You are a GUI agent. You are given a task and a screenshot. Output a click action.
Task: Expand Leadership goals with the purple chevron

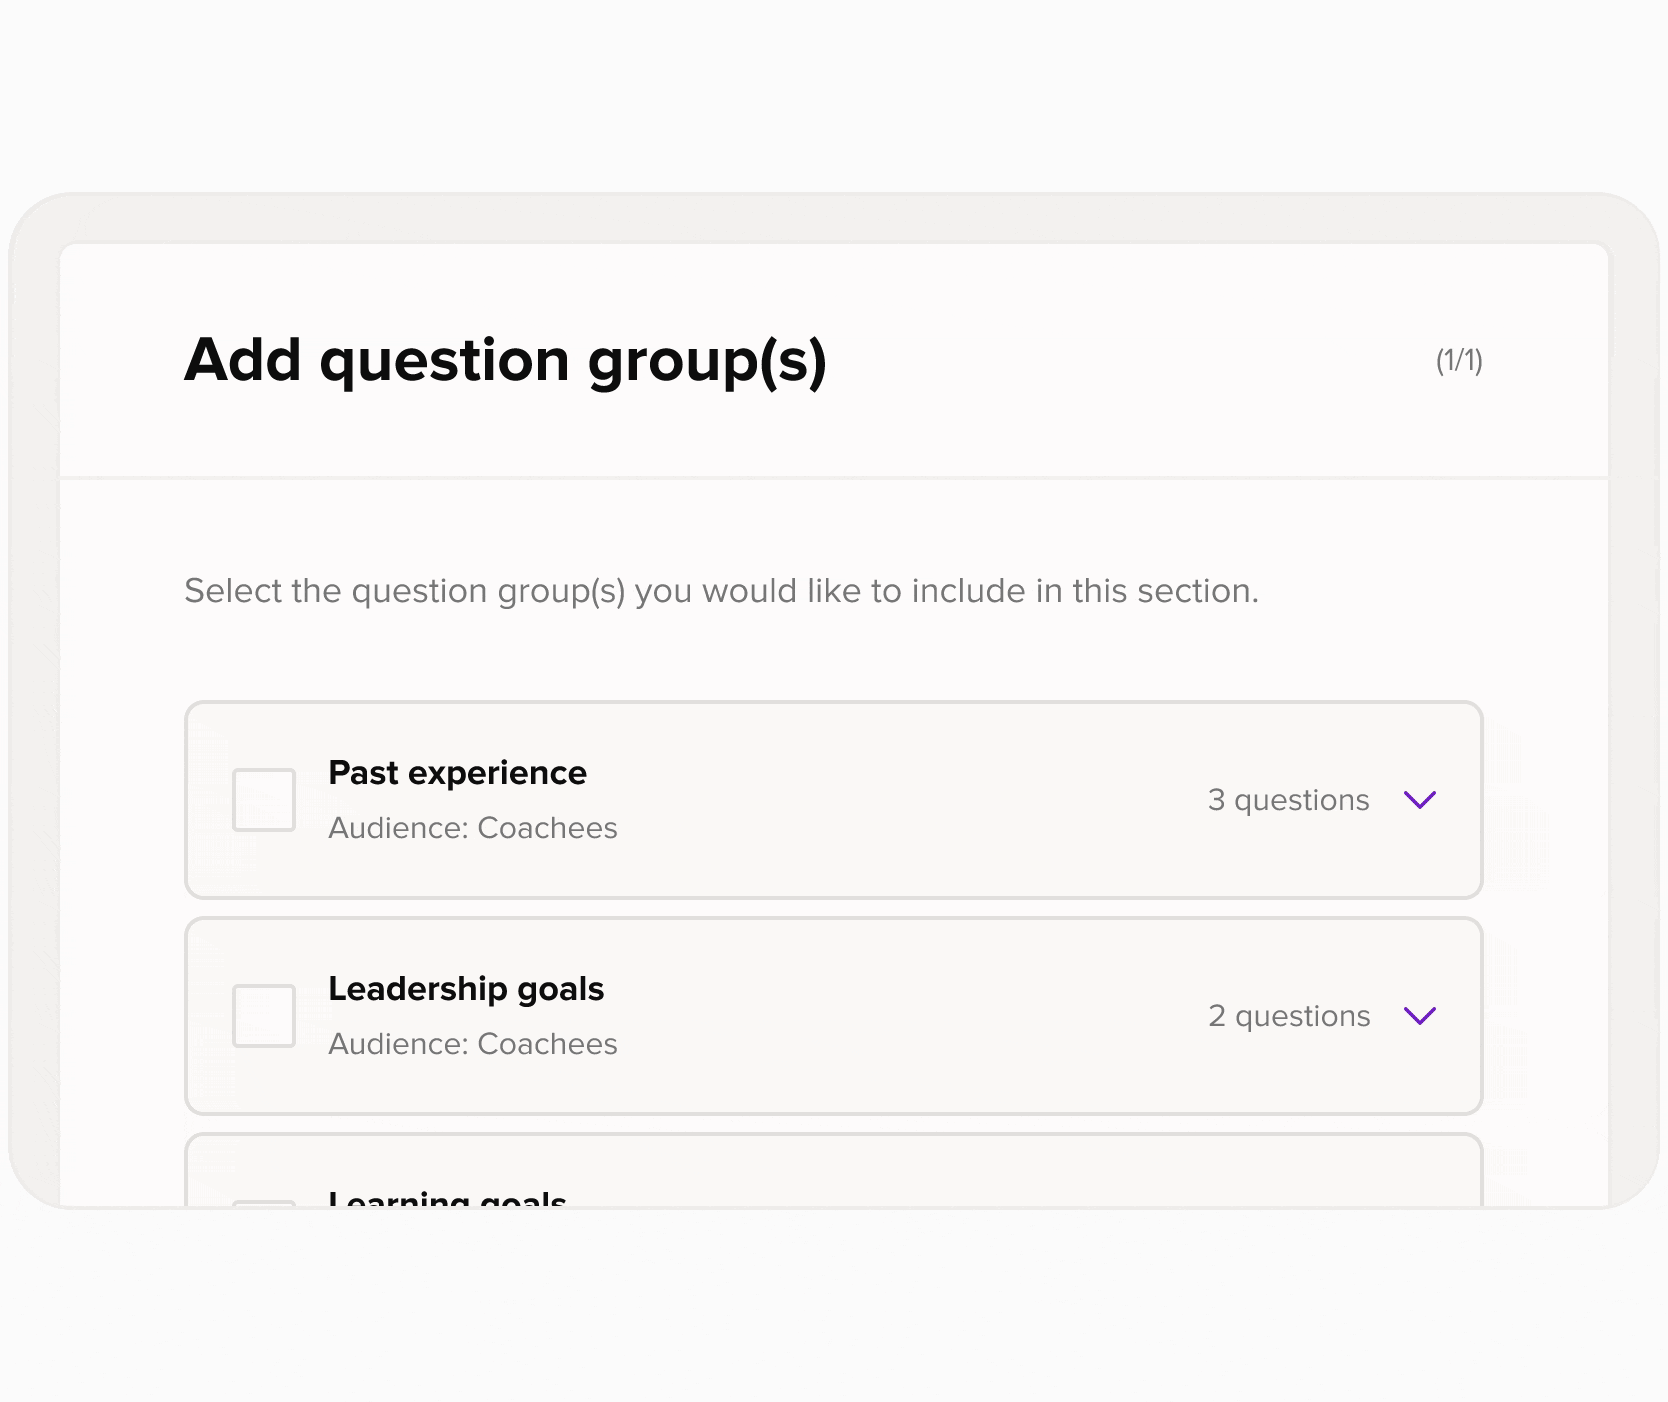[x=1420, y=1016]
